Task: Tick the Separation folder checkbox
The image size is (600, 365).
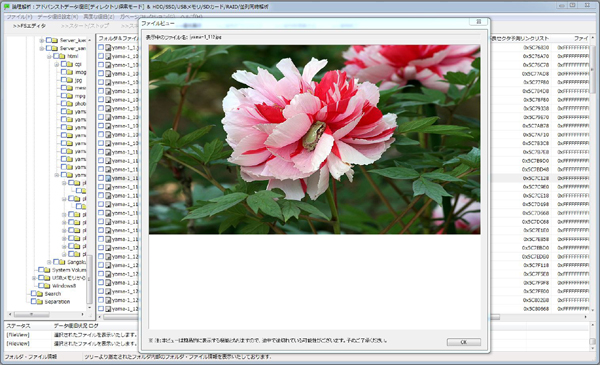Action: click(34, 301)
